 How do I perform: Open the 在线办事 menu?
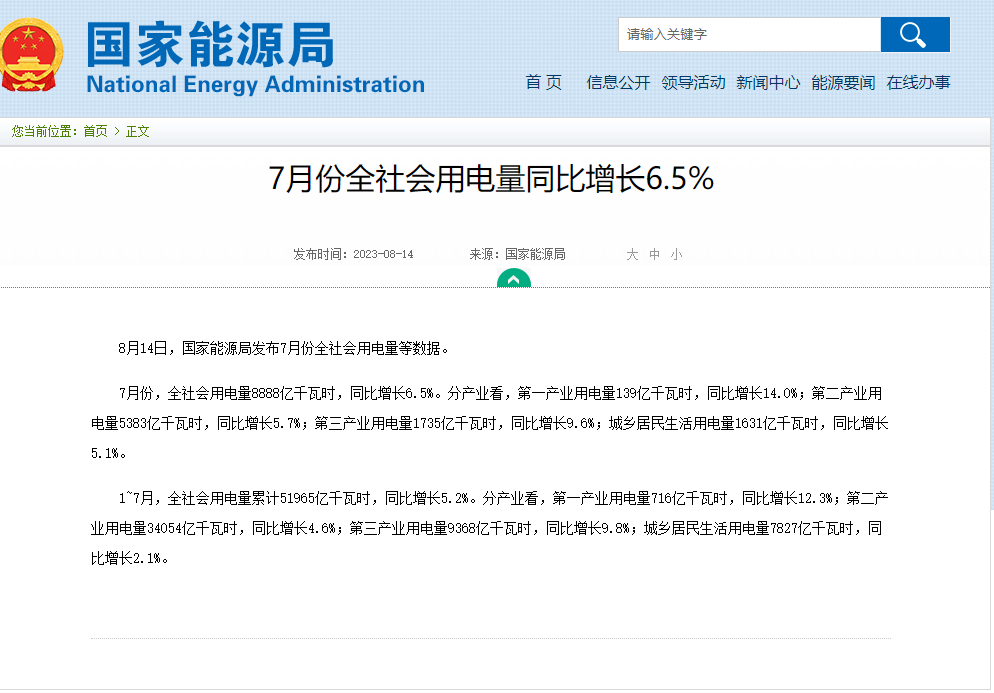pyautogui.click(x=918, y=83)
